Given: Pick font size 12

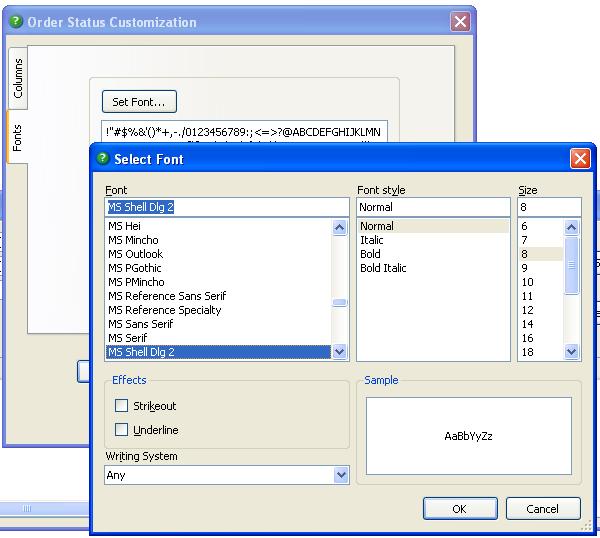Looking at the screenshot, I should 528,310.
